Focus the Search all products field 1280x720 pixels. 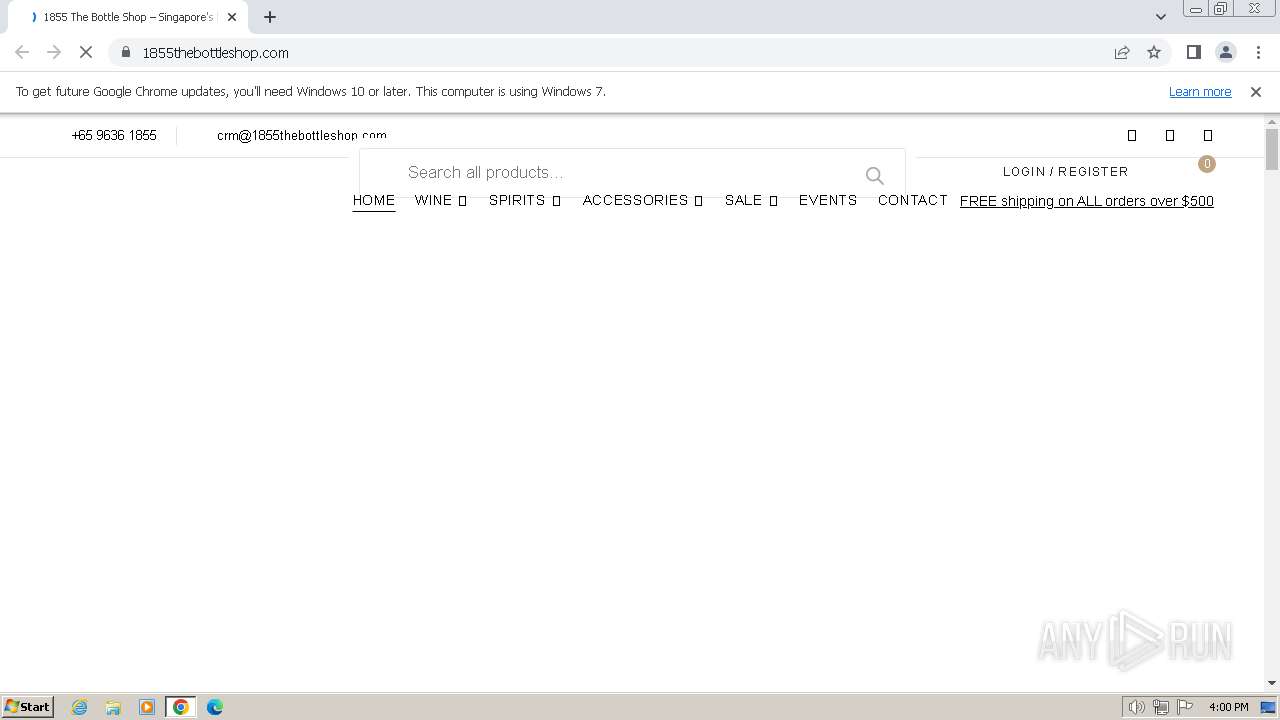coord(632,173)
